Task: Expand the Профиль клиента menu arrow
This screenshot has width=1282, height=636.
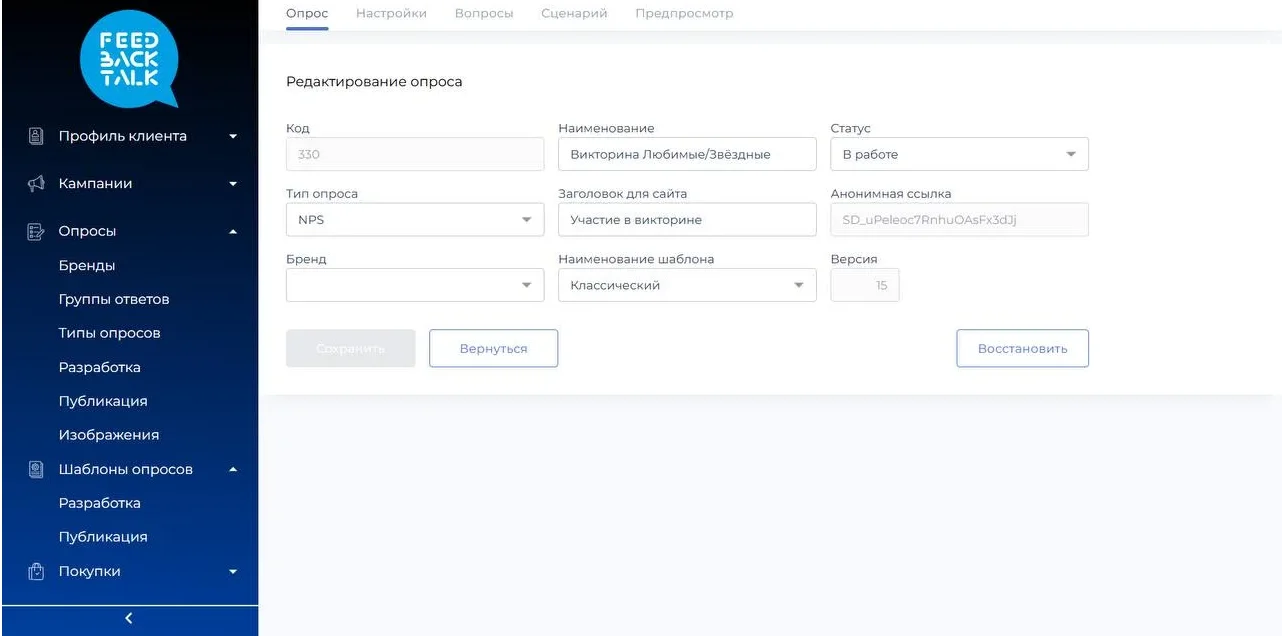Action: point(233,137)
